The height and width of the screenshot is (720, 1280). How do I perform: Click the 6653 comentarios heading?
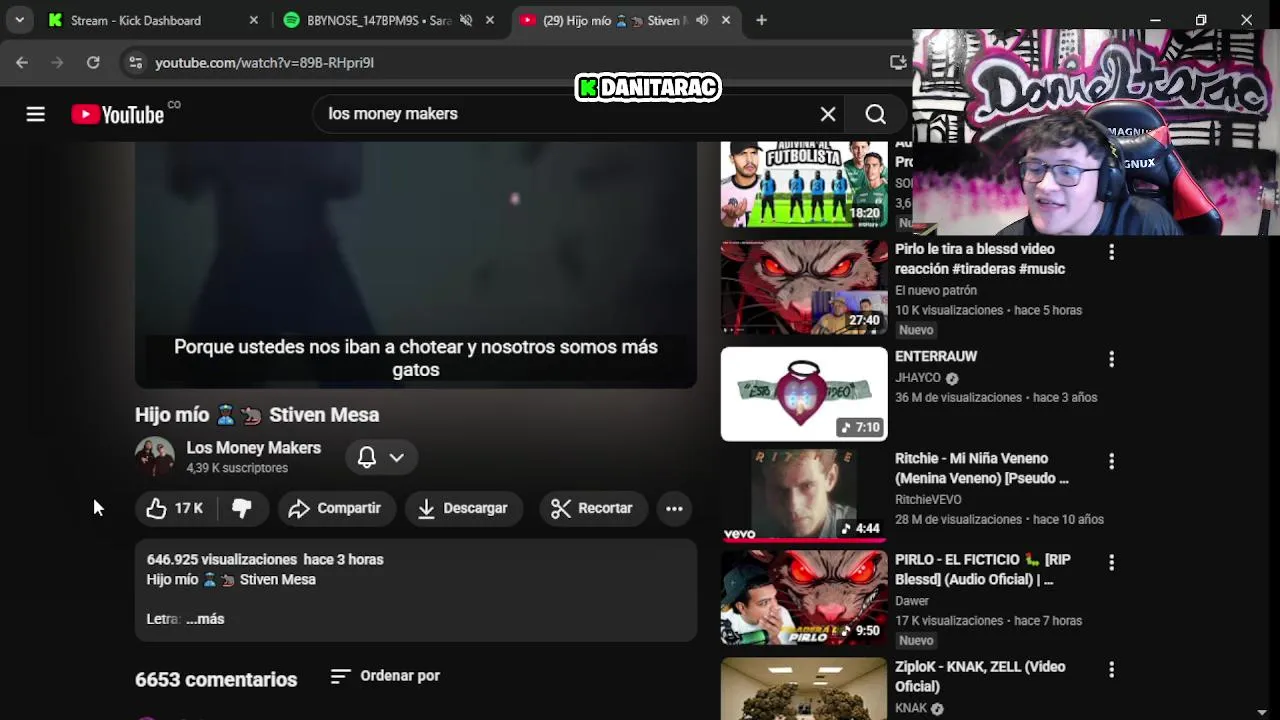(x=216, y=679)
